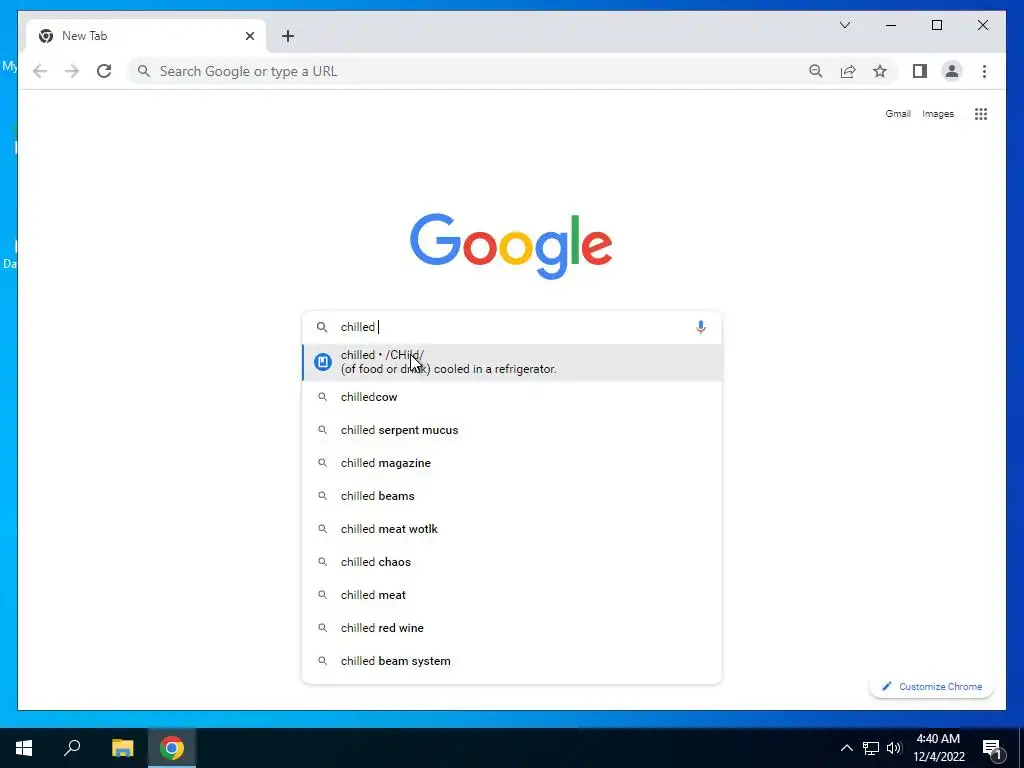This screenshot has width=1024, height=768.
Task: Pick the chilled red wine suggestion
Action: [511, 628]
